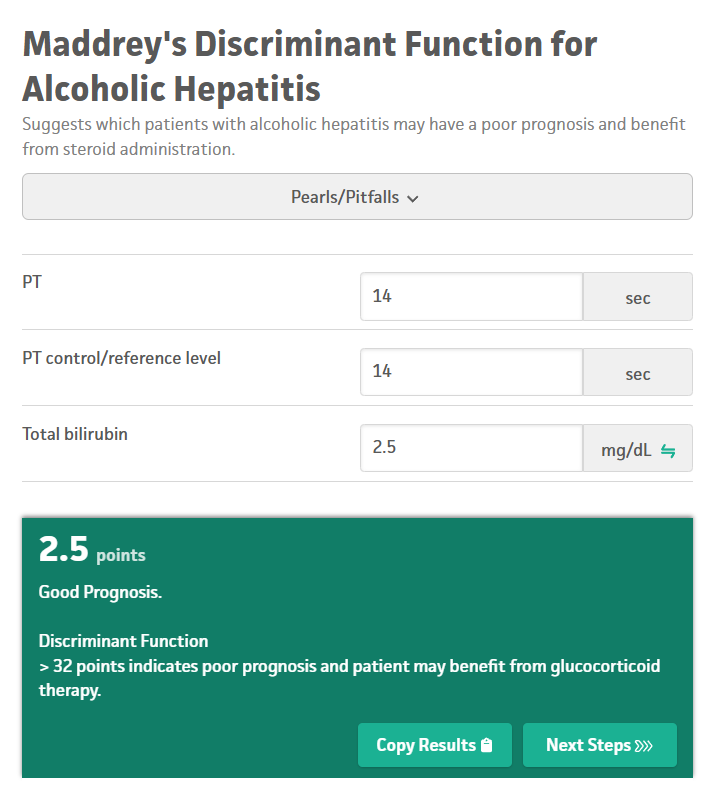Screen dimensions: 703x785
Task: Click the triple-chevron icon on Next Steps
Action: pos(643,745)
